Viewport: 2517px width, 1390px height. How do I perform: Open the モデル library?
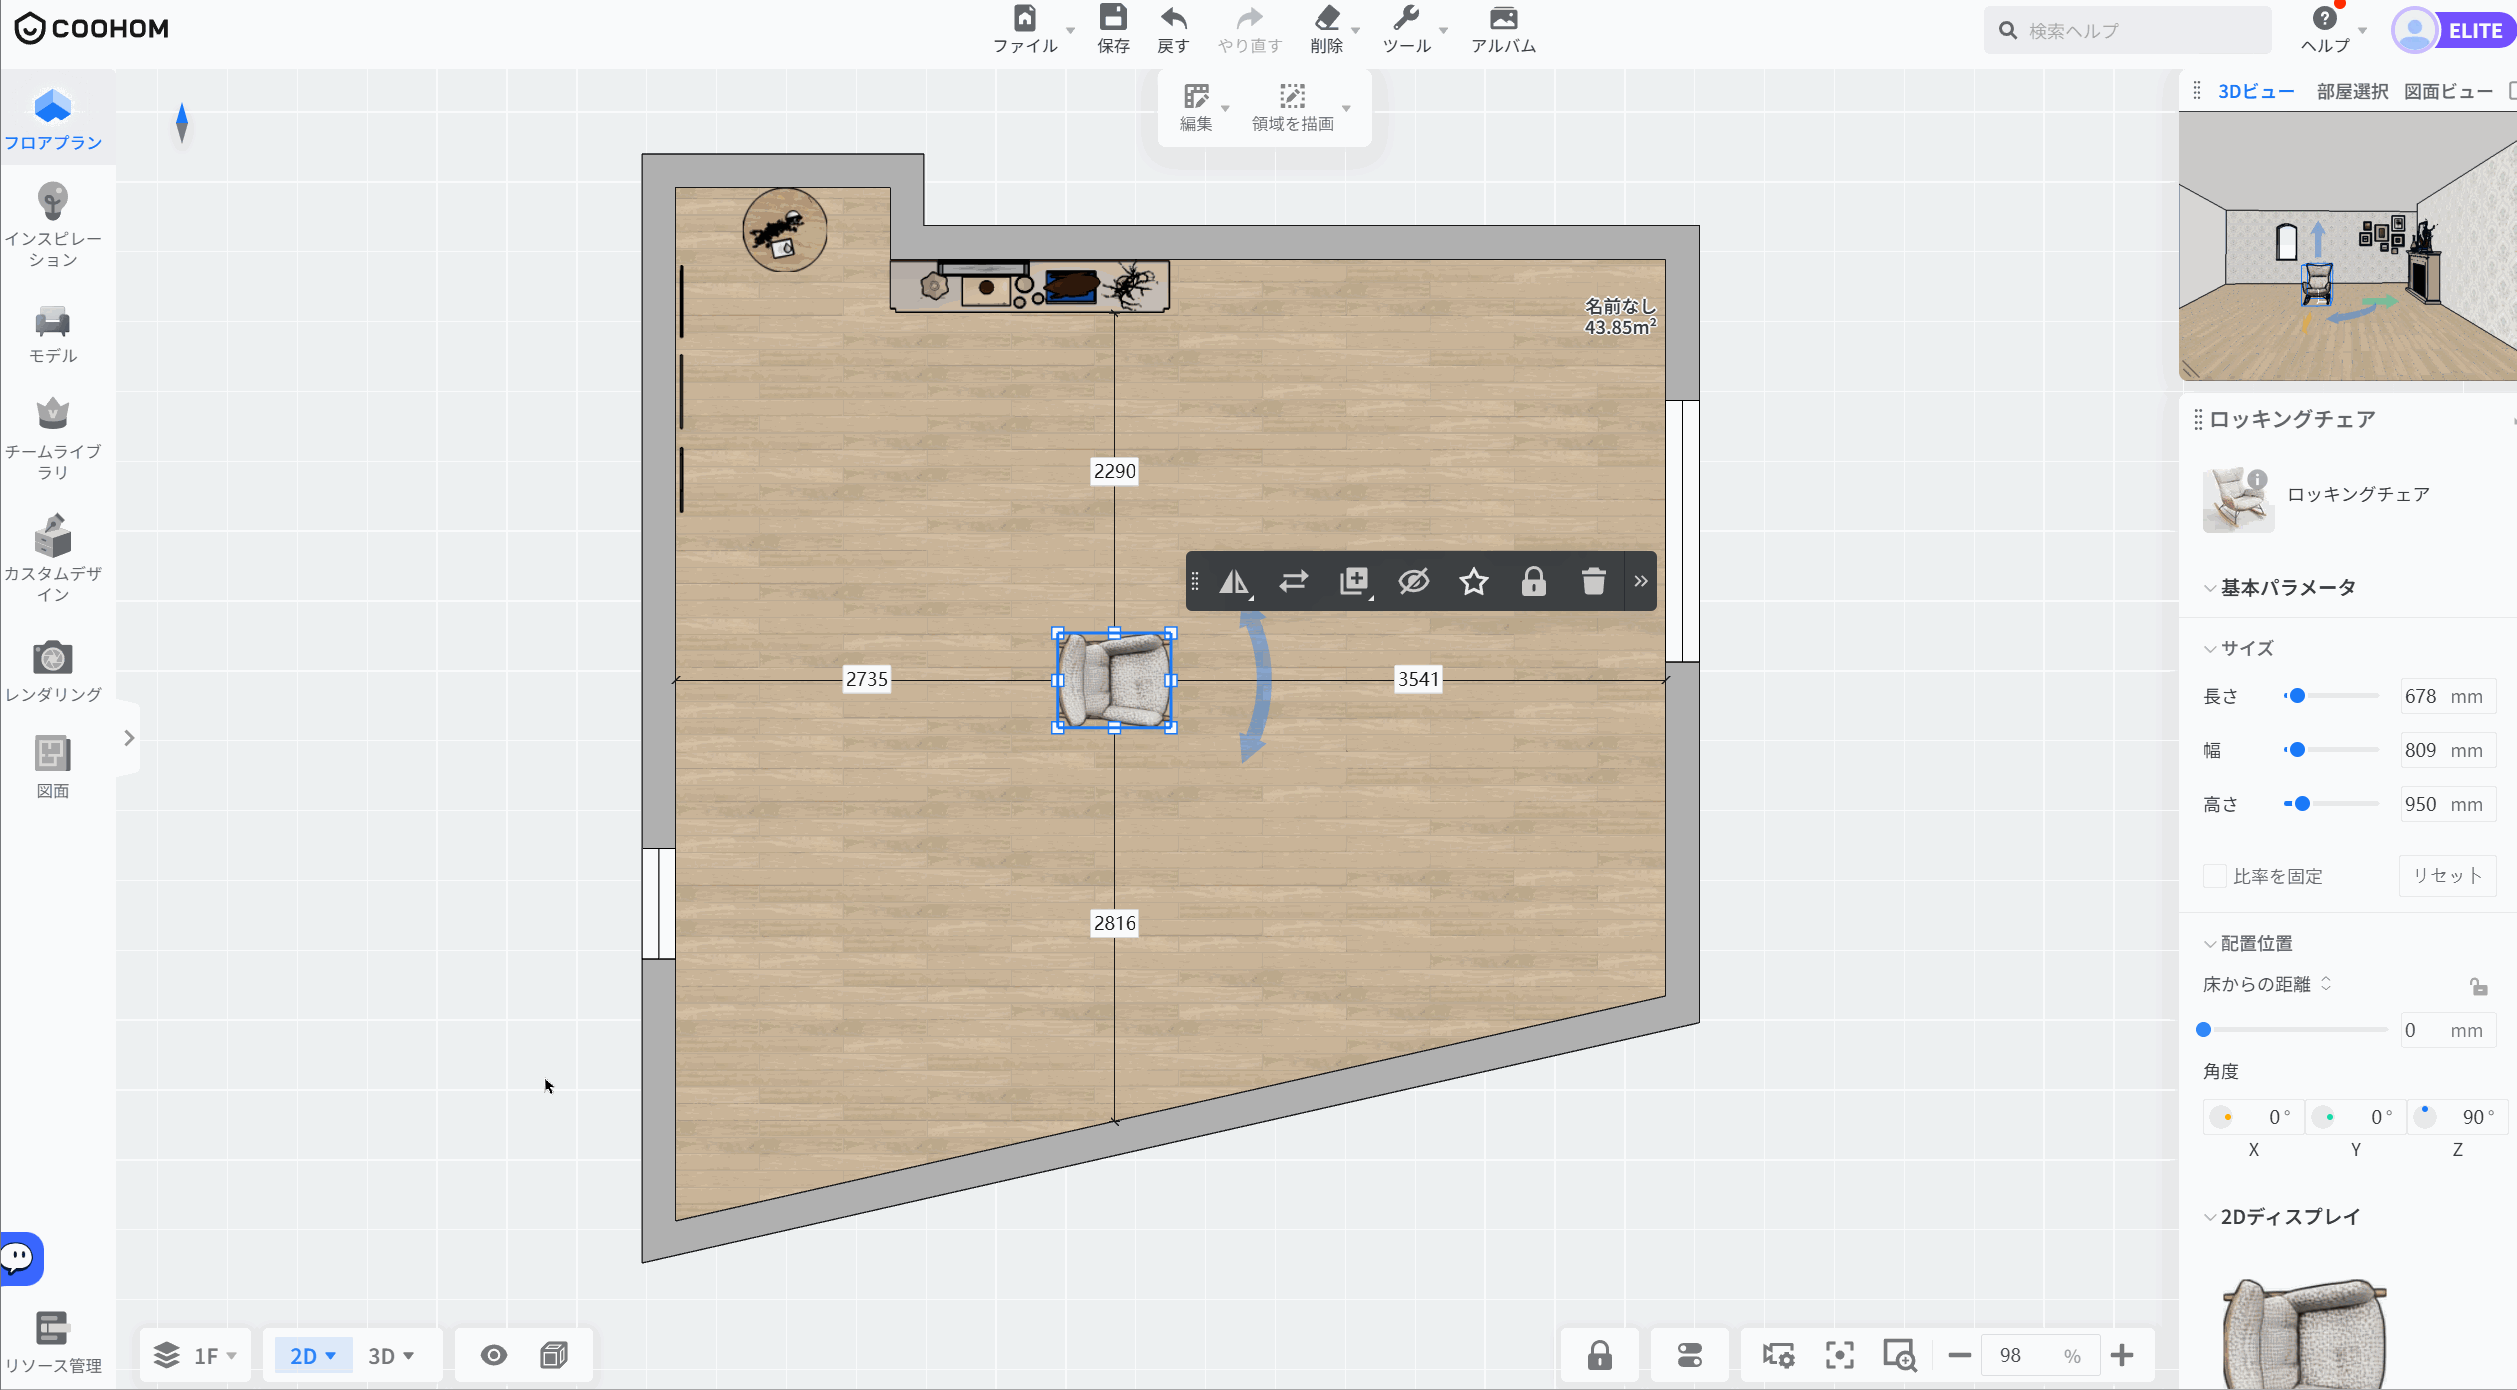pyautogui.click(x=53, y=335)
